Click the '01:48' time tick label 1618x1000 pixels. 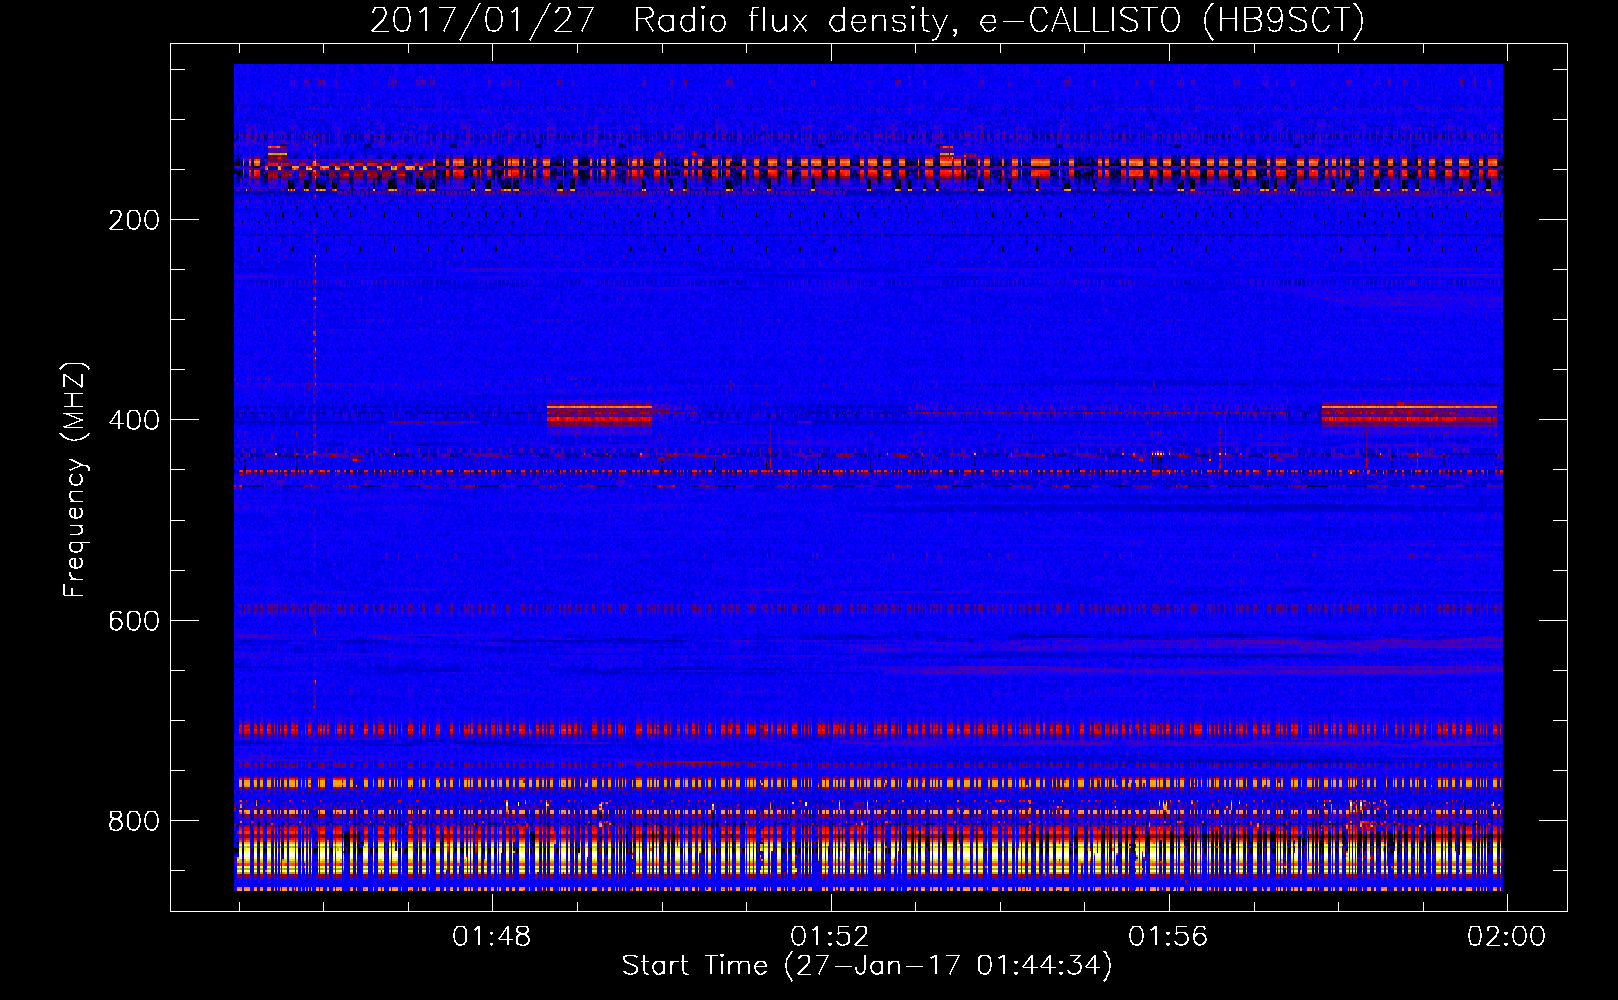(492, 937)
